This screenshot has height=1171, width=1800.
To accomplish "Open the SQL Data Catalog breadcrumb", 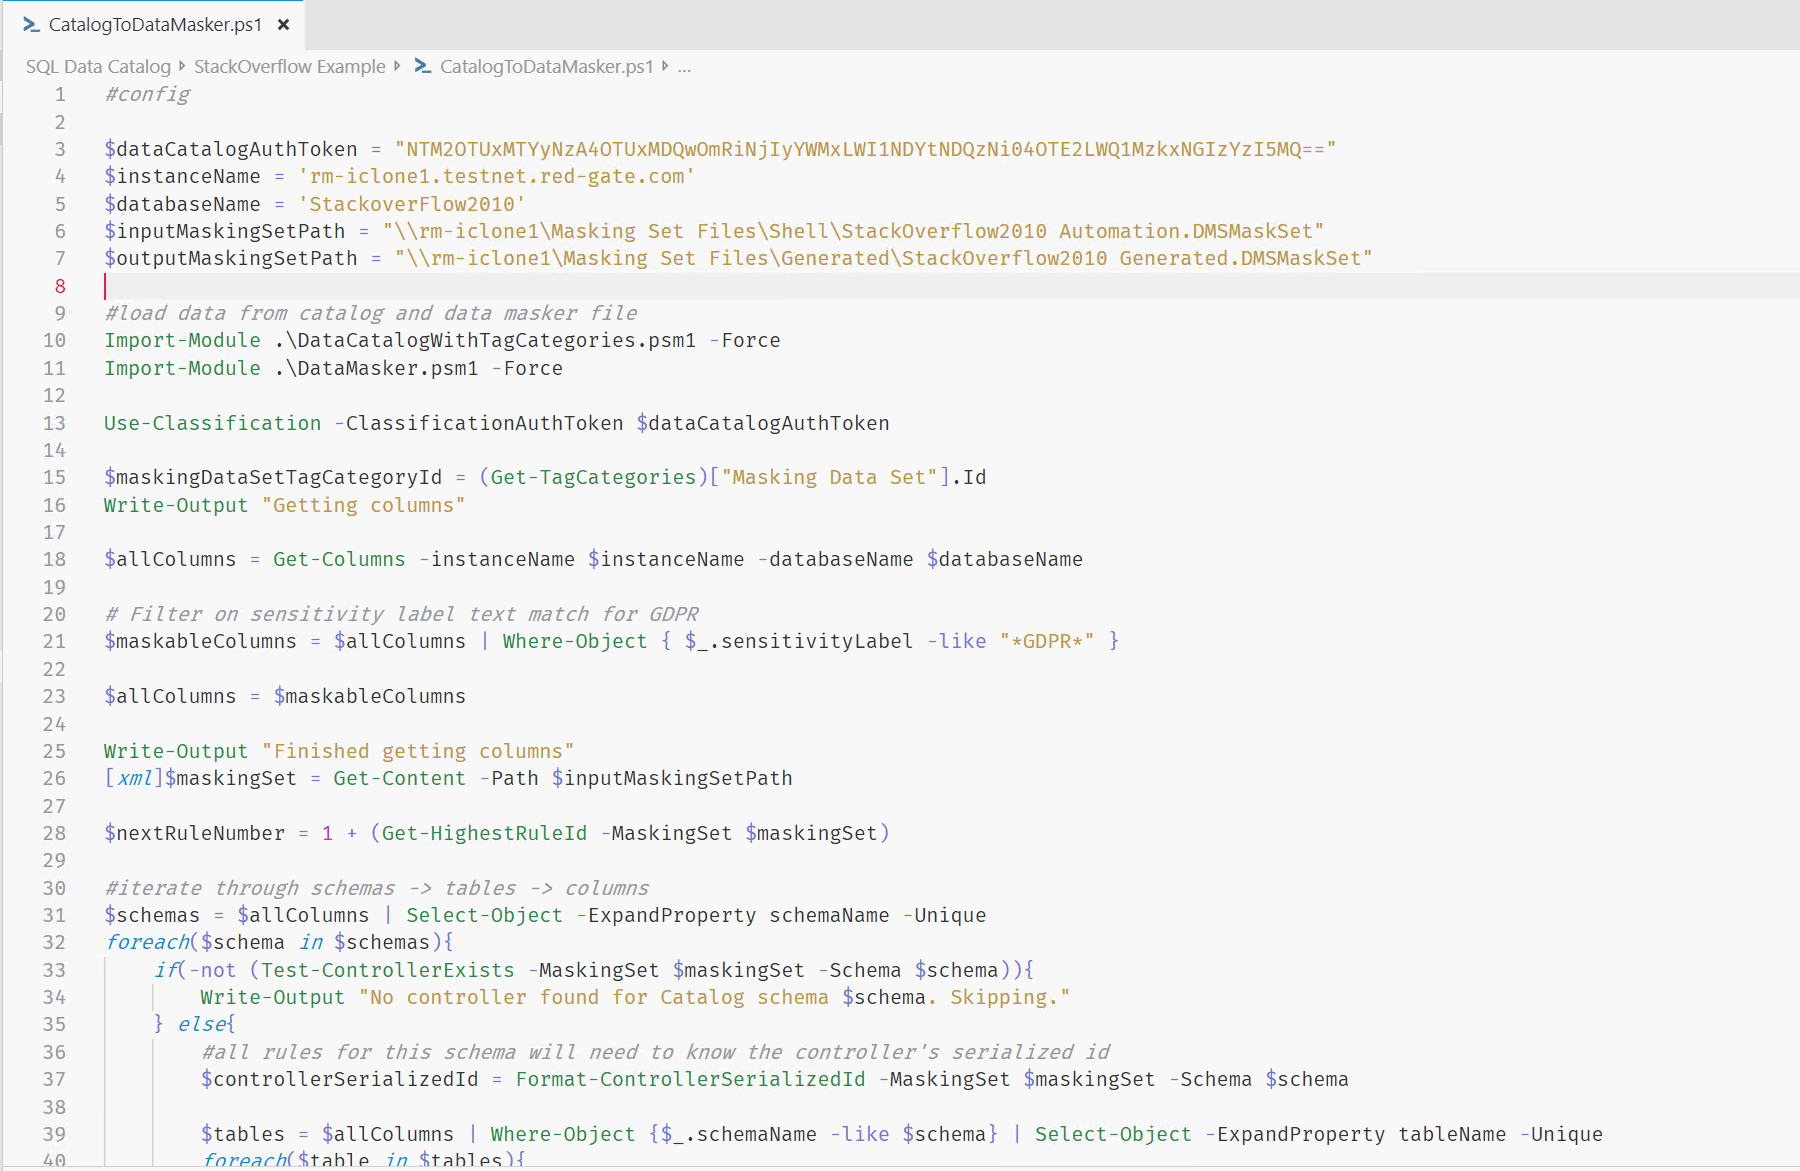I will pyautogui.click(x=98, y=67).
